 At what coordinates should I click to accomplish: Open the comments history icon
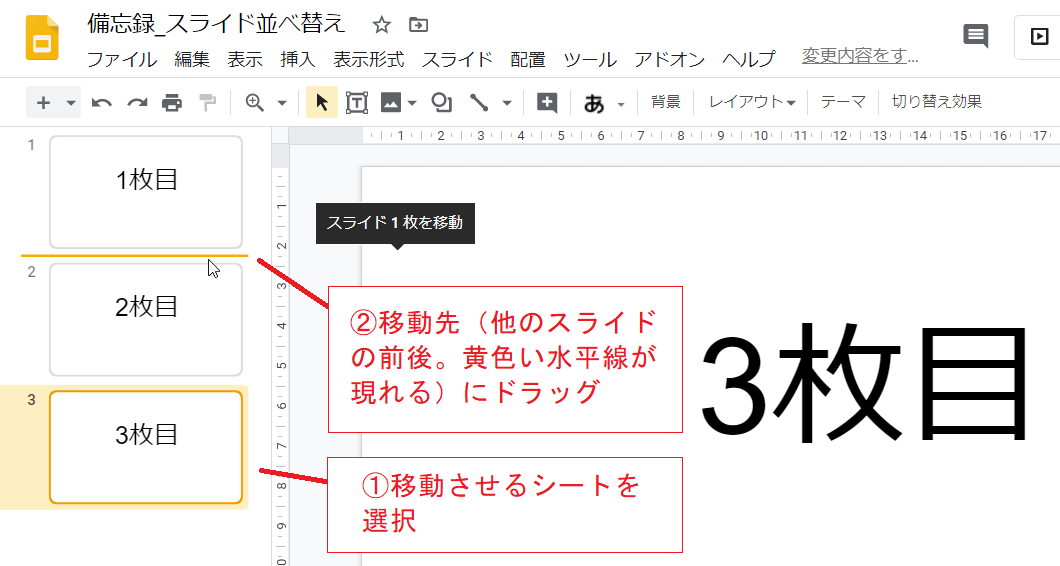click(x=975, y=36)
